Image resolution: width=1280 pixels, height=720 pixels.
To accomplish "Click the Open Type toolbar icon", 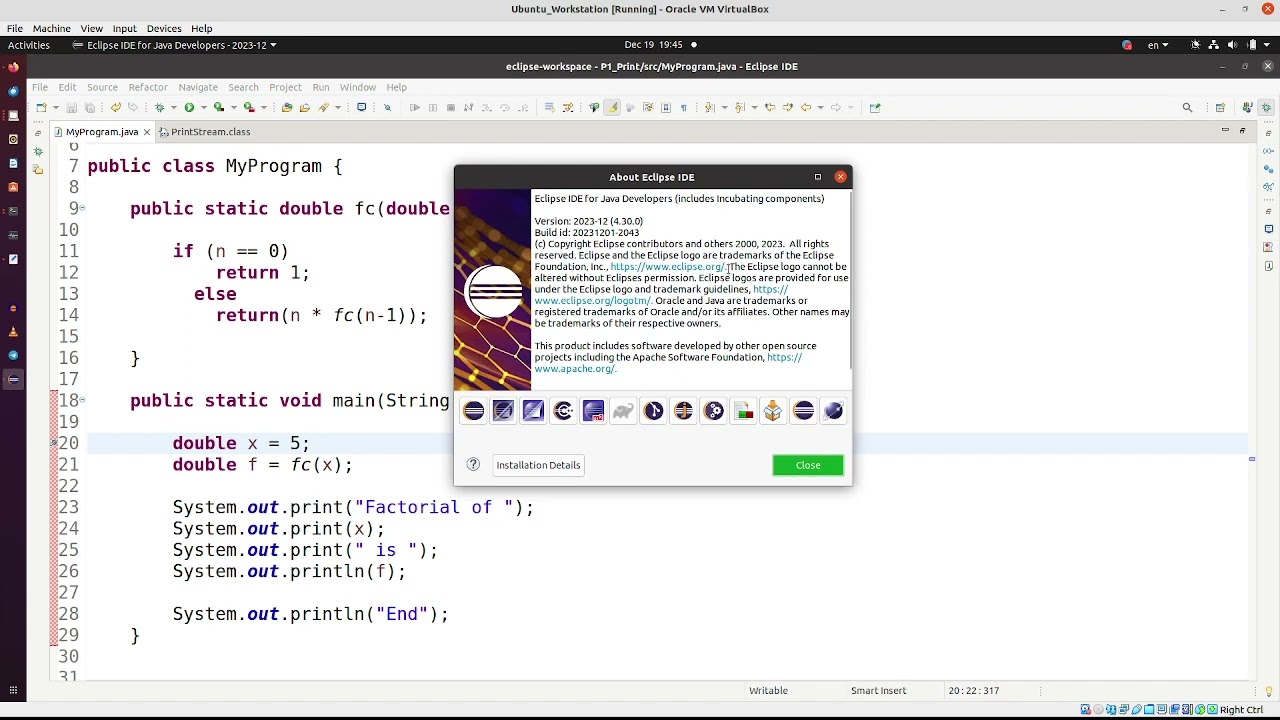I will (x=287, y=107).
